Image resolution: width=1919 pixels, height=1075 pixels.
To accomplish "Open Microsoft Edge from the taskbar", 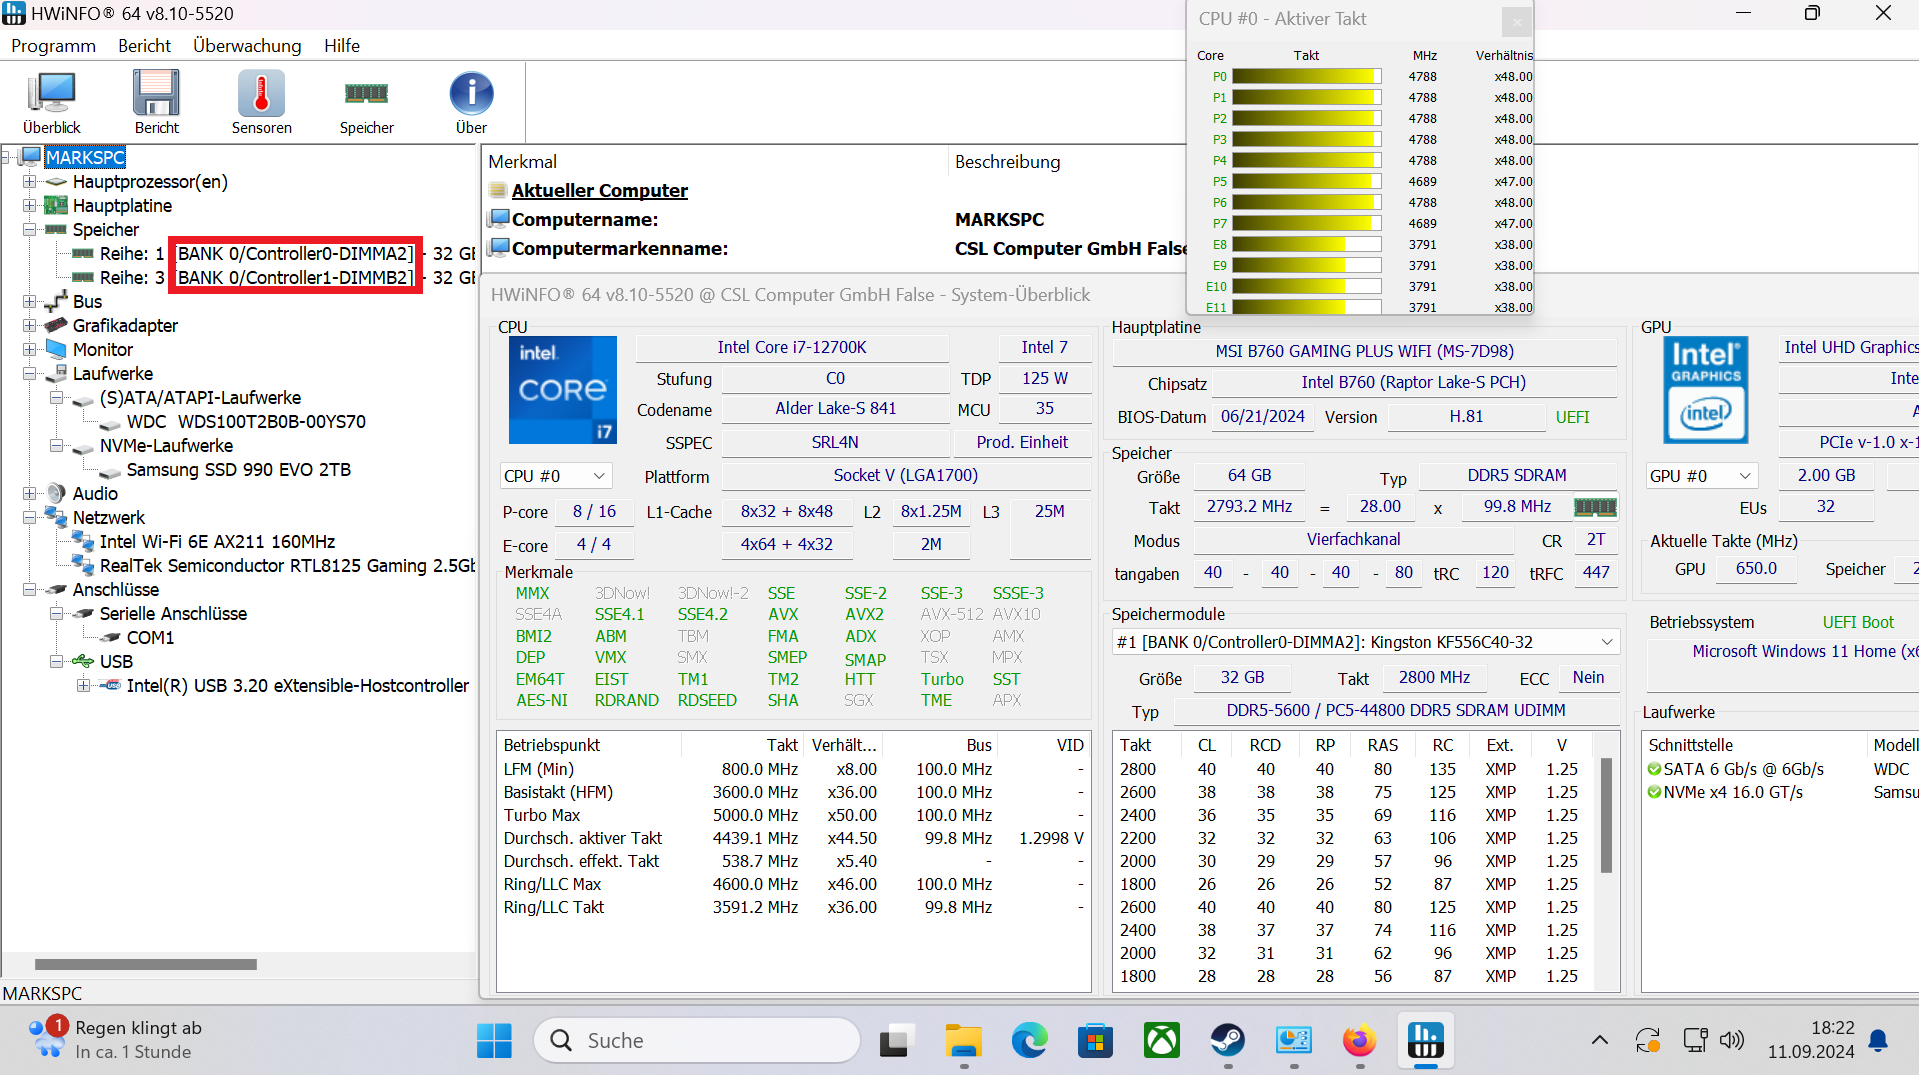I will (1029, 1041).
